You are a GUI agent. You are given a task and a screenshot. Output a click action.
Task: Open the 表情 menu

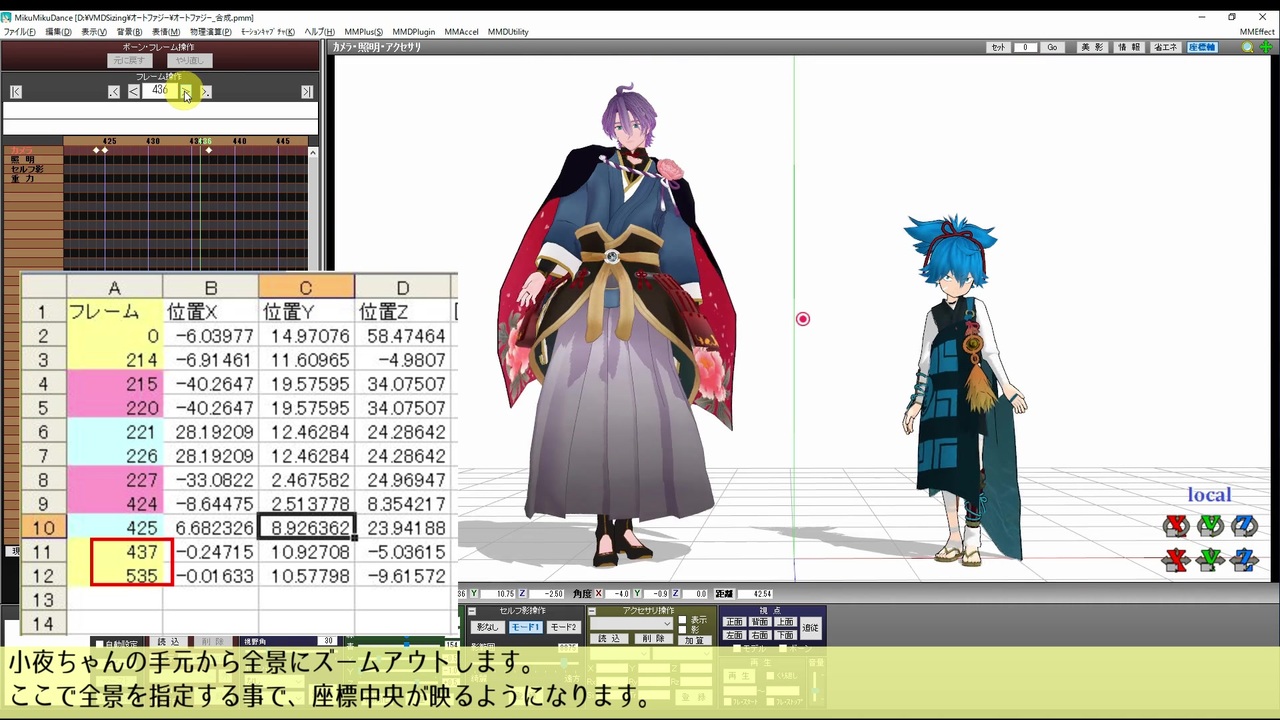tap(166, 32)
